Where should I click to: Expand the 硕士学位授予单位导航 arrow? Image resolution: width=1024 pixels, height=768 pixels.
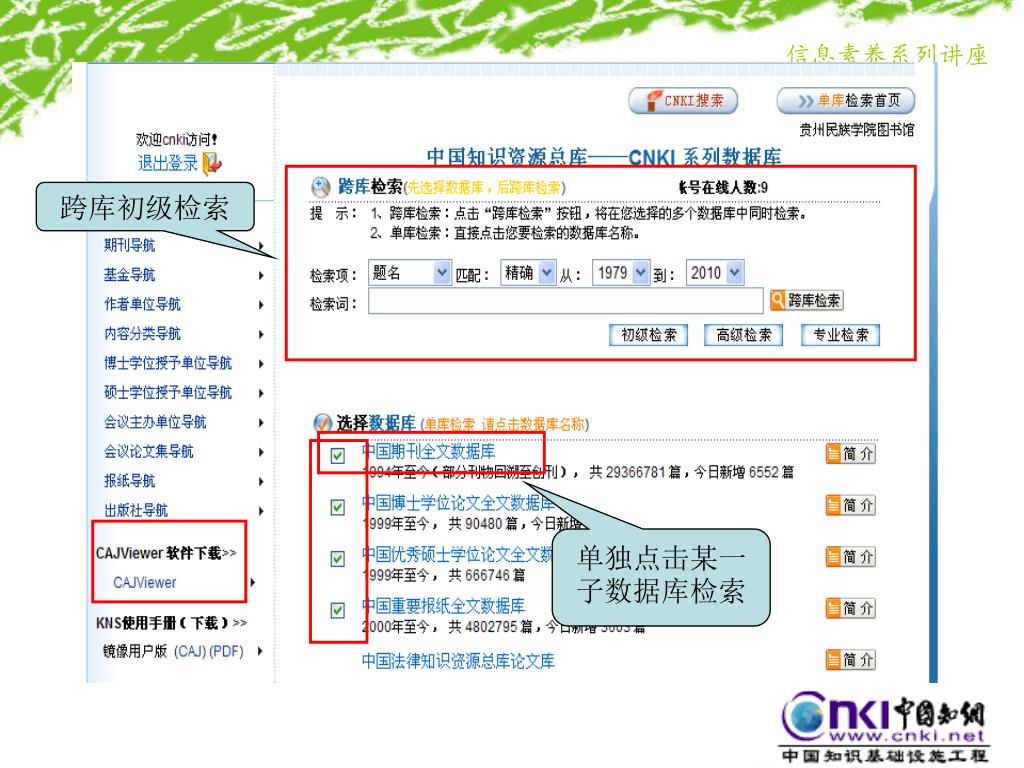click(261, 393)
